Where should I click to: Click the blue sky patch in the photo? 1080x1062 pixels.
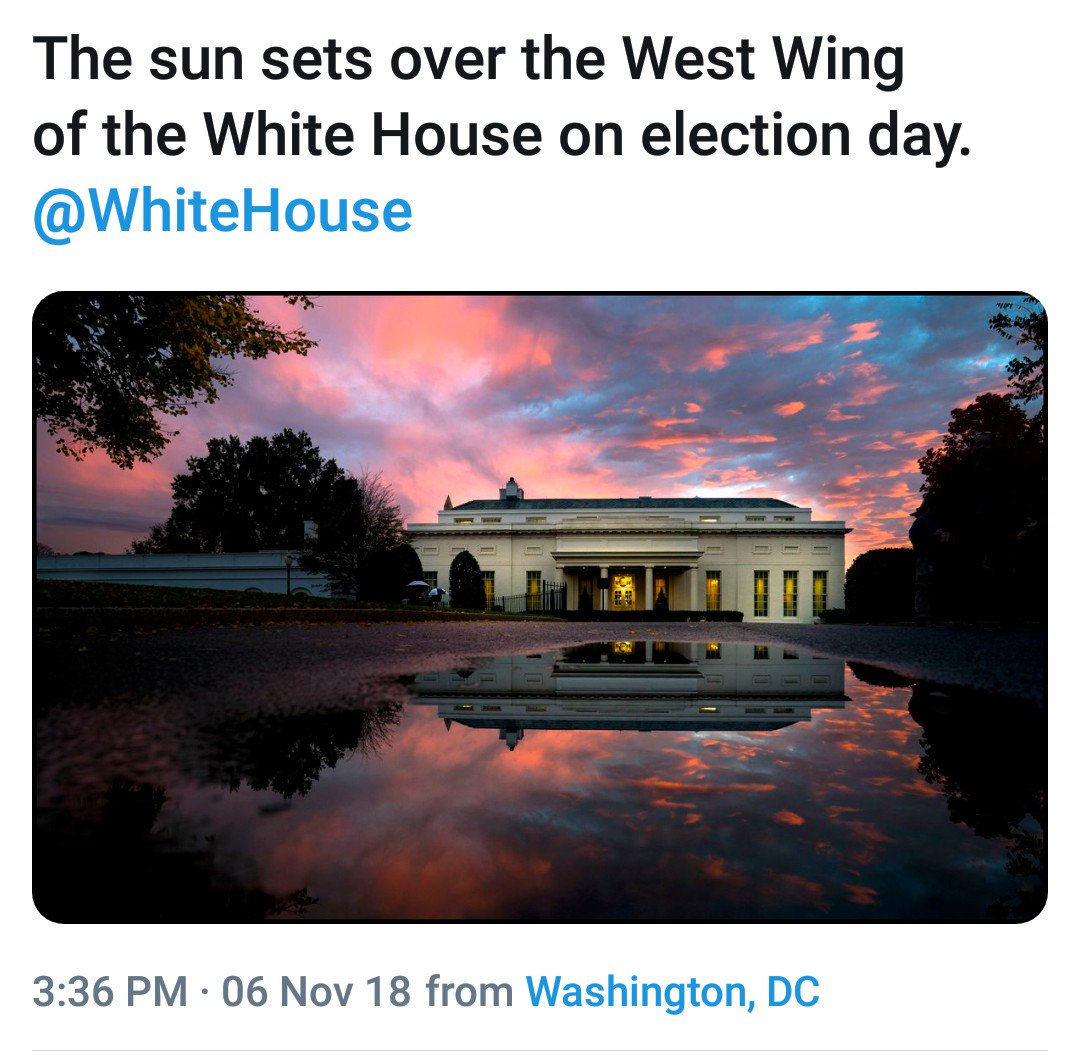coord(950,360)
